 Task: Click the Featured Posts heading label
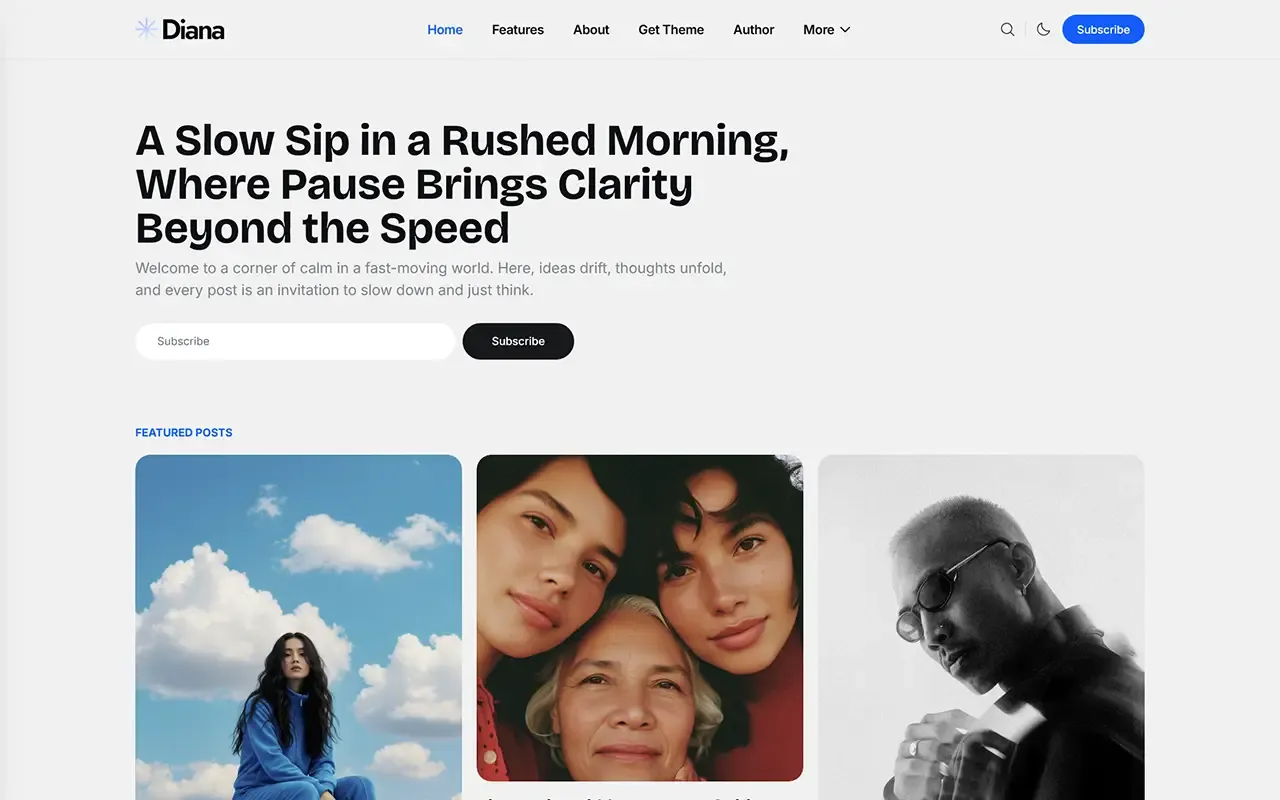pos(184,433)
